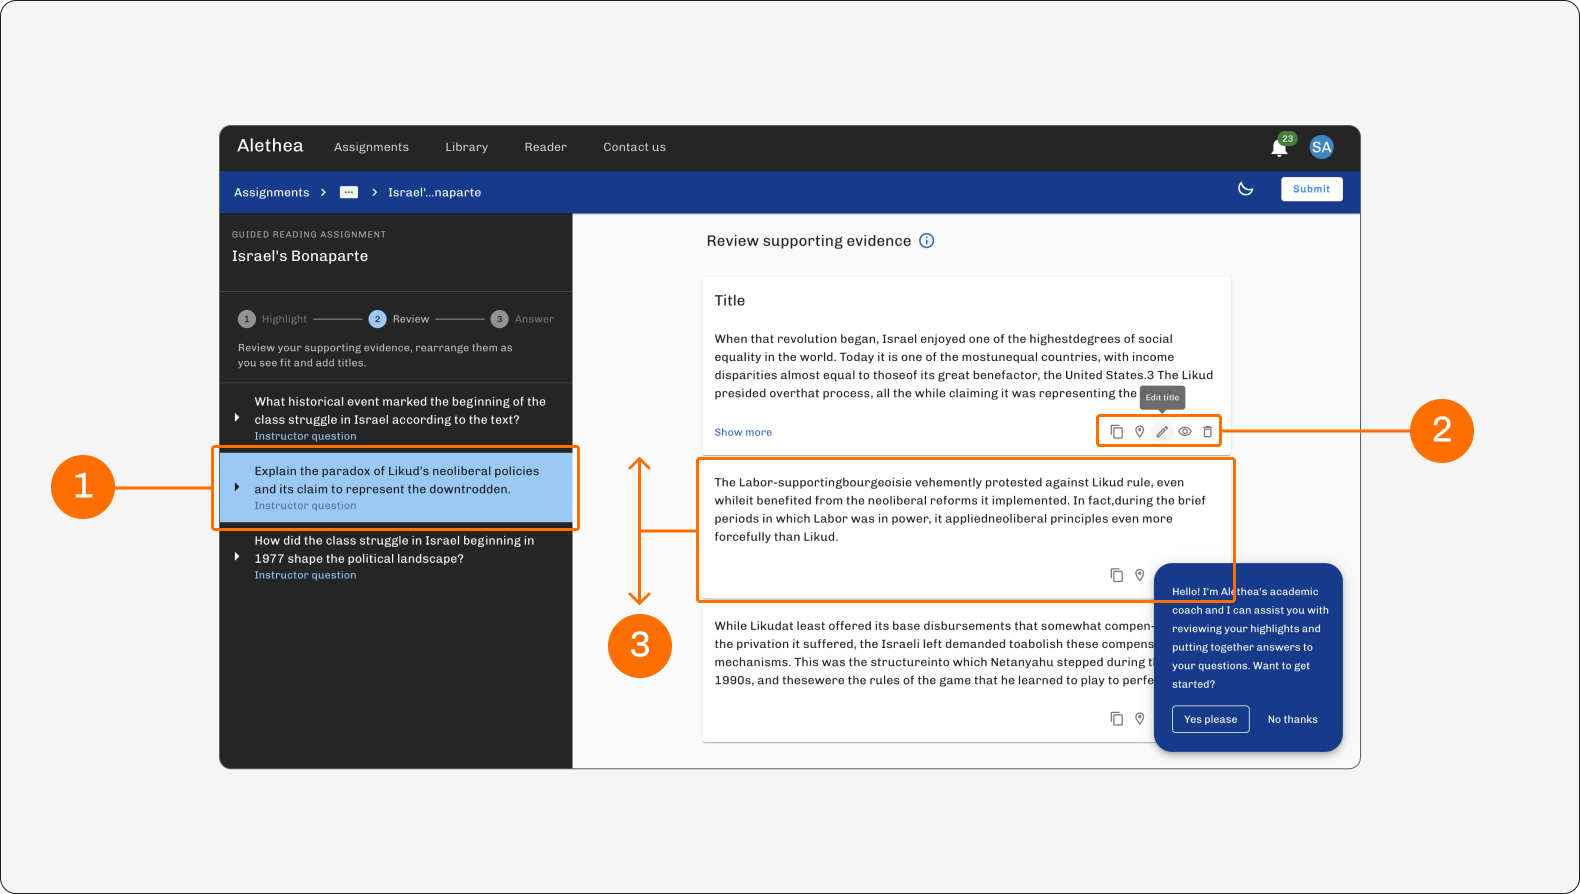Click the SA user avatar
Viewport: 1580px width, 894px height.
(x=1321, y=147)
